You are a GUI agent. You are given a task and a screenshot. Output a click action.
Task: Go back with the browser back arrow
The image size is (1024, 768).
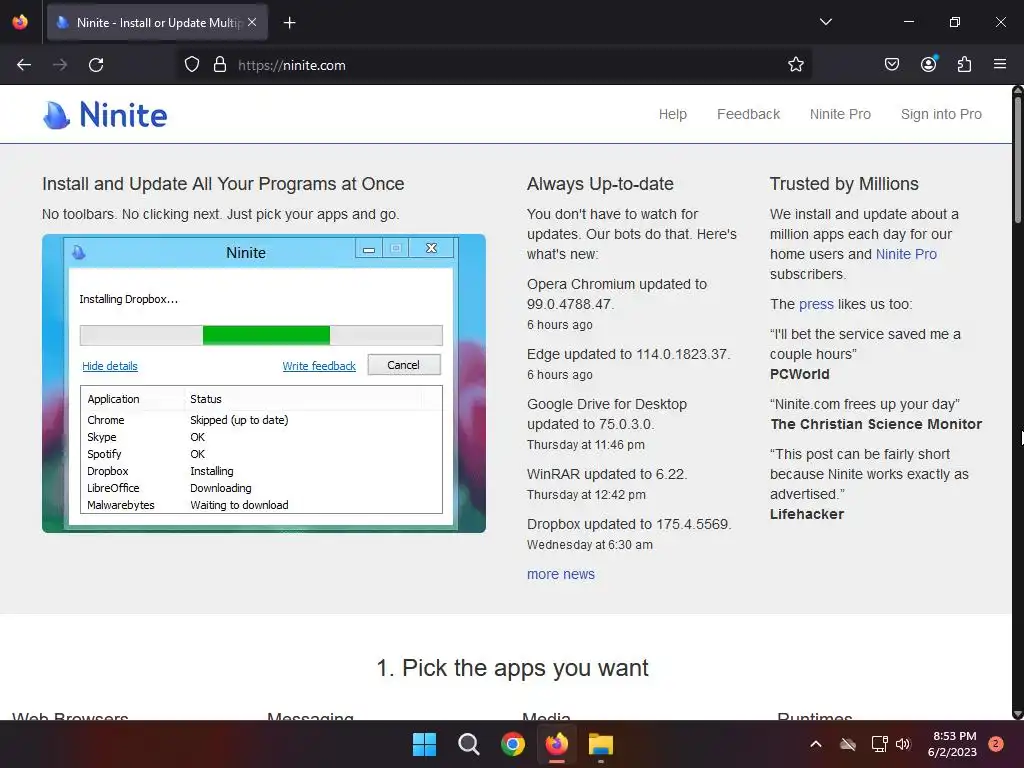(x=24, y=65)
